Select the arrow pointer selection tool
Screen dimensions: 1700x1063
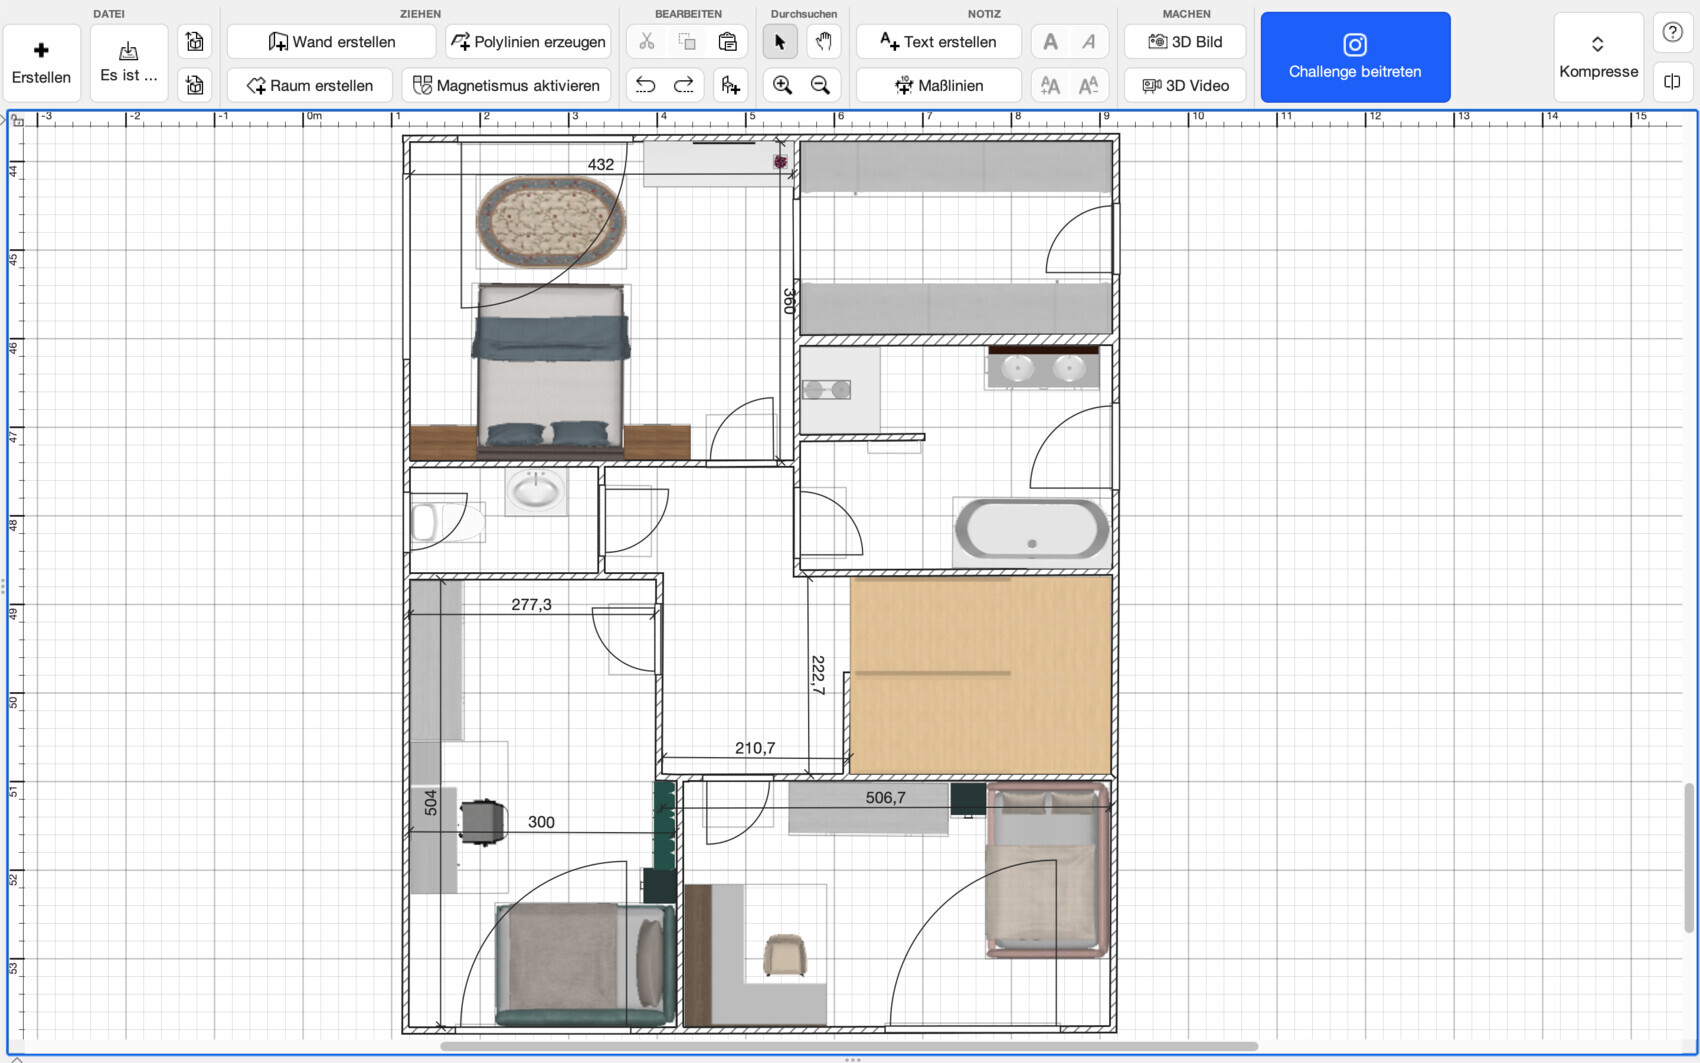780,42
